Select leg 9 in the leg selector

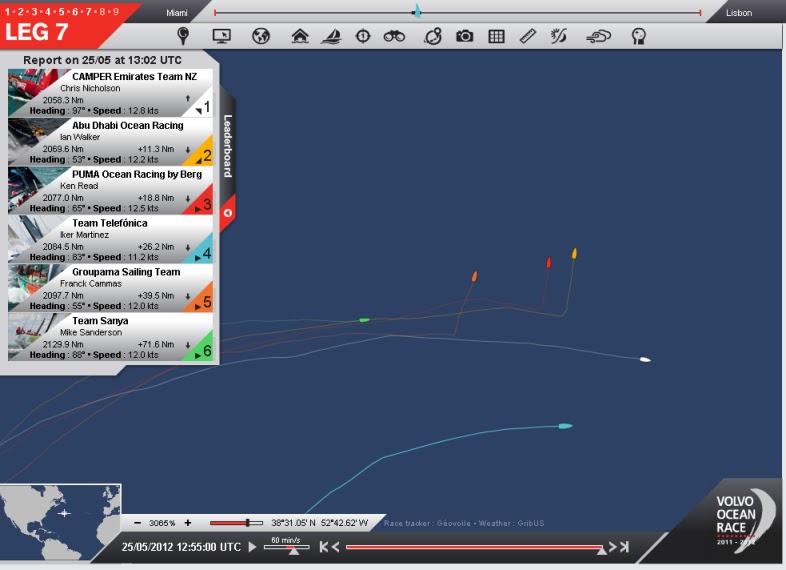tap(116, 12)
